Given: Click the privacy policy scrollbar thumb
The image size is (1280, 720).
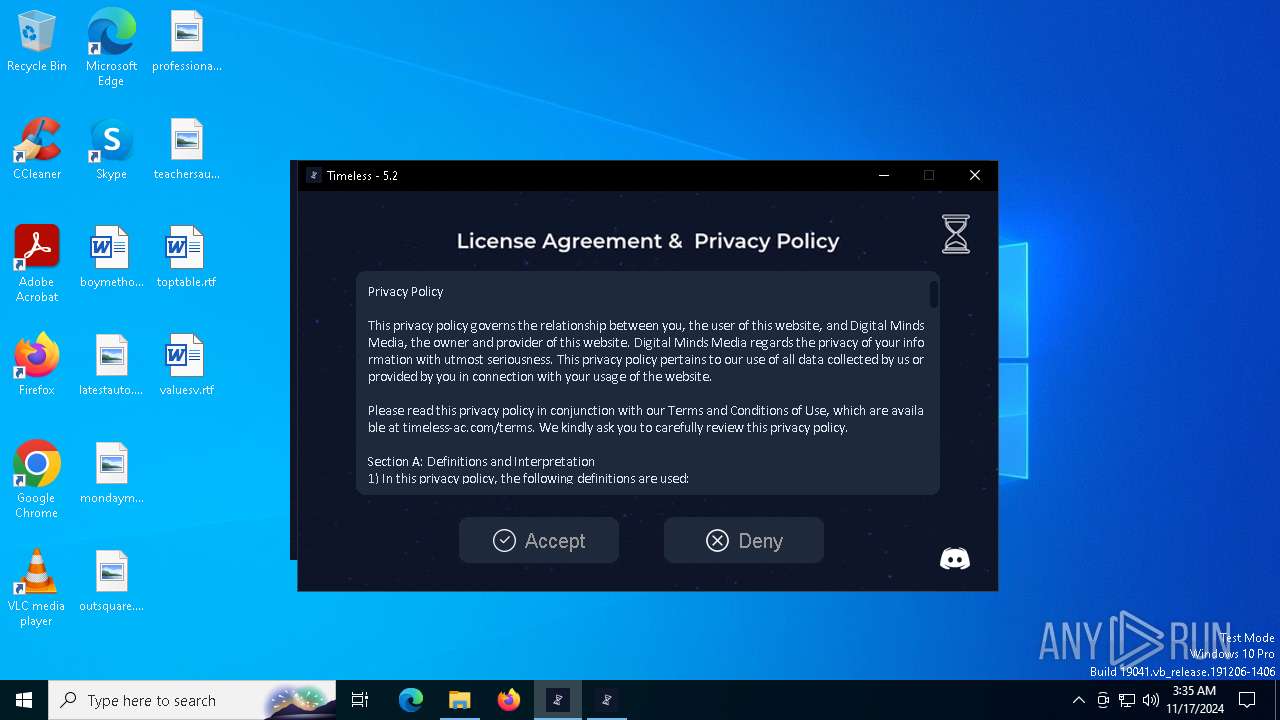Looking at the screenshot, I should tap(934, 294).
